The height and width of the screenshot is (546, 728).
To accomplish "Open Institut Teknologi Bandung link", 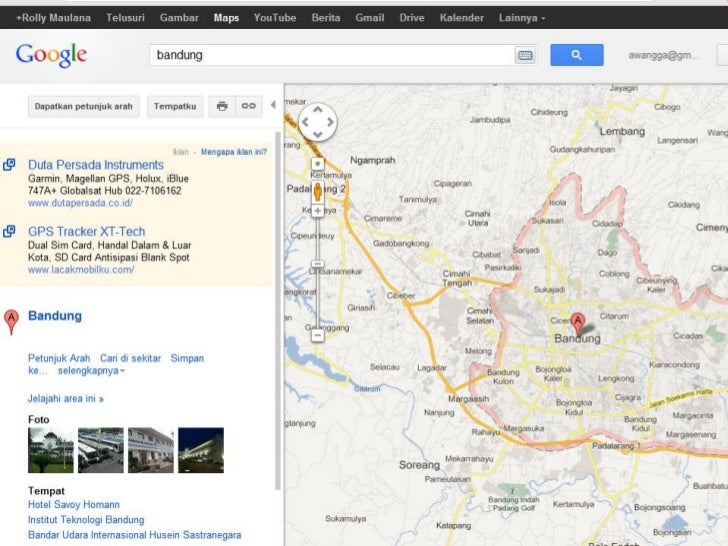I will [x=86, y=520].
